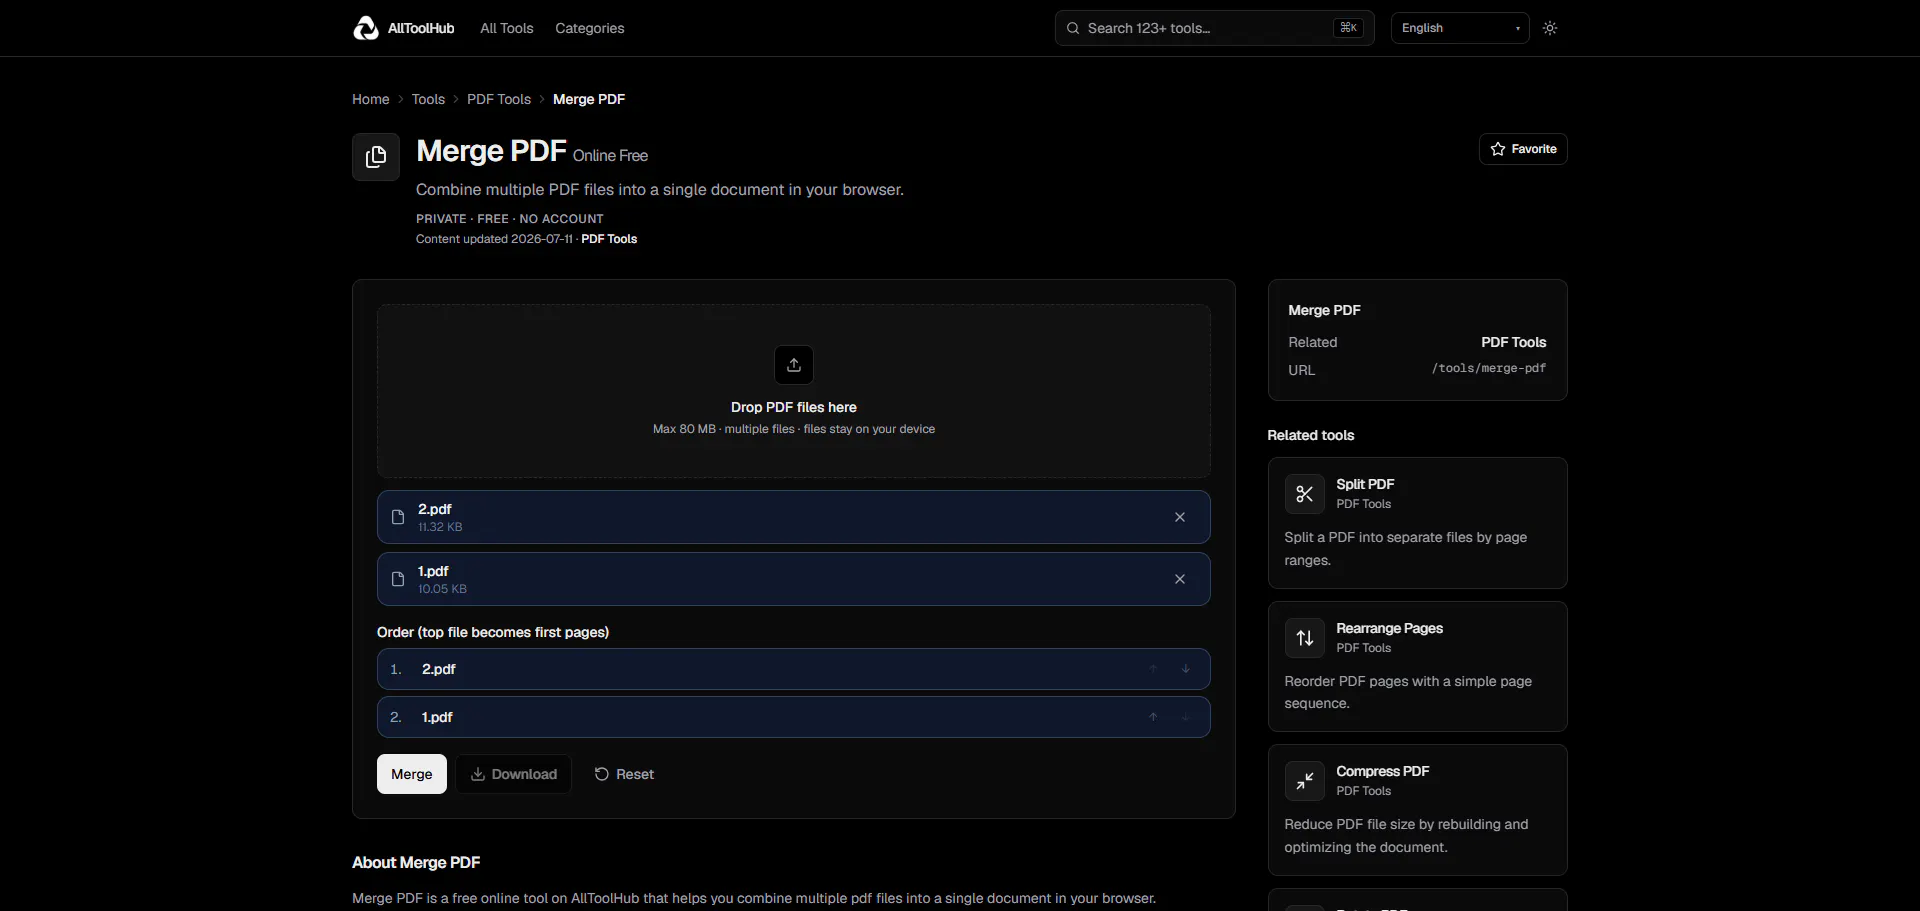Move 2.pdf up in the order
Screen dimensions: 1920x911
pyautogui.click(x=1153, y=669)
